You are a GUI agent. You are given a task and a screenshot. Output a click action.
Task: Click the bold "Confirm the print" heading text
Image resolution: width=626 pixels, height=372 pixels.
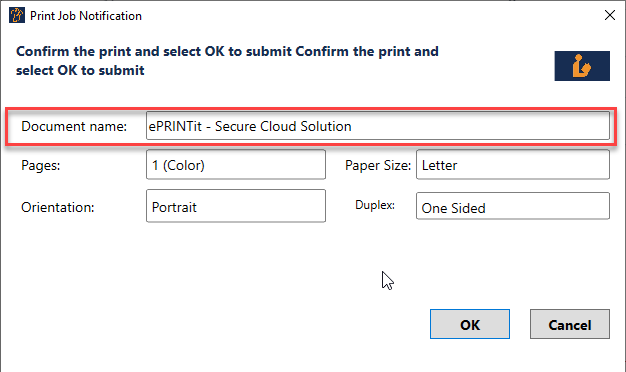[227, 61]
